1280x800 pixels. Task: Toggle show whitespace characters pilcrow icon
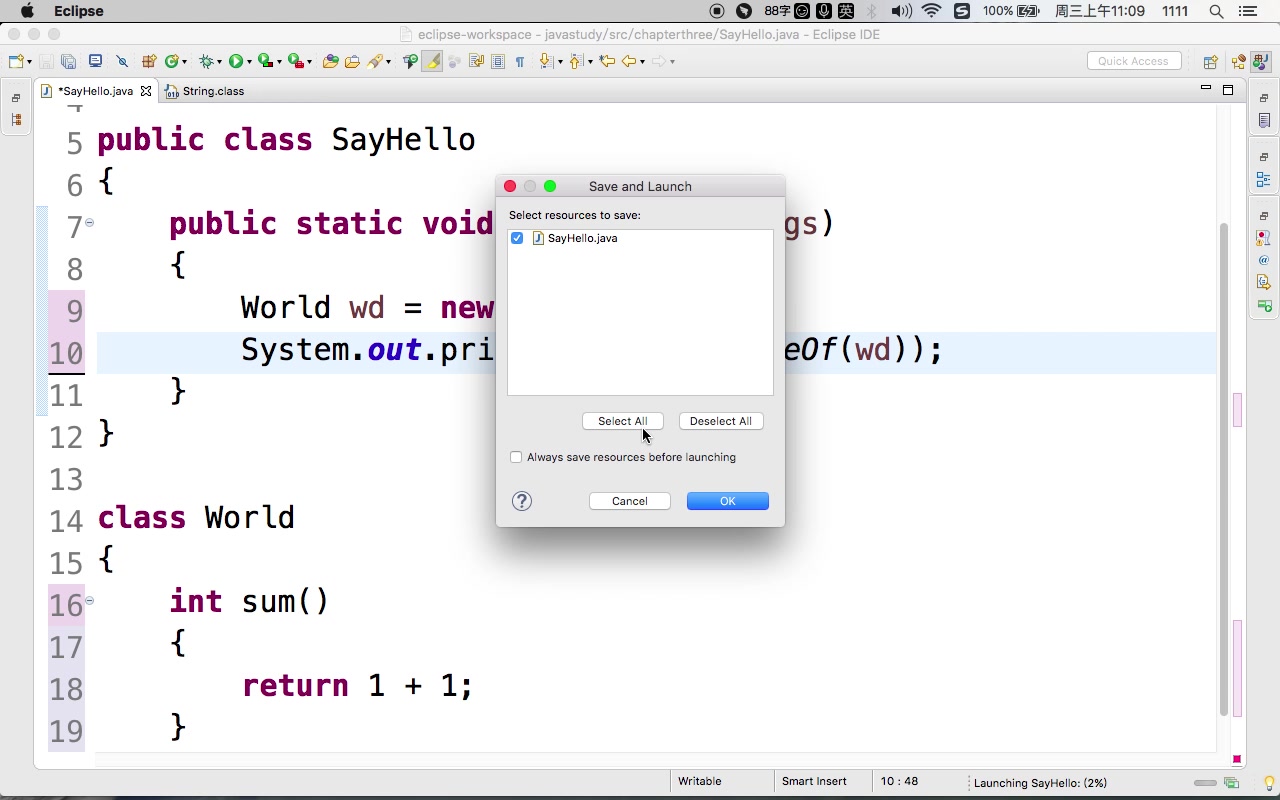pyautogui.click(x=520, y=61)
